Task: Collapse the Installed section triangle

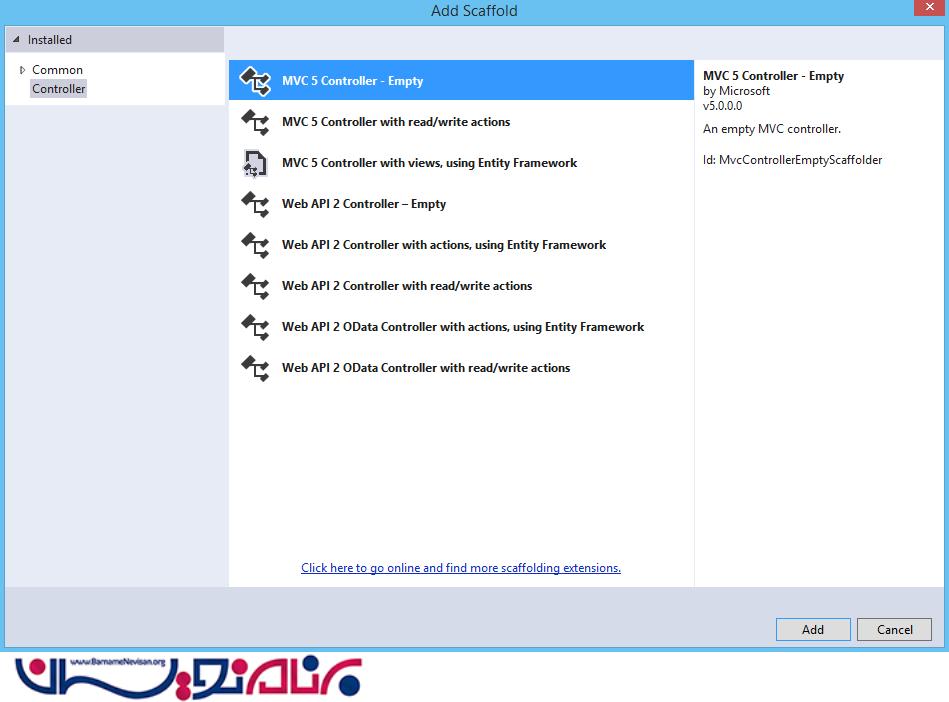Action: [16, 39]
